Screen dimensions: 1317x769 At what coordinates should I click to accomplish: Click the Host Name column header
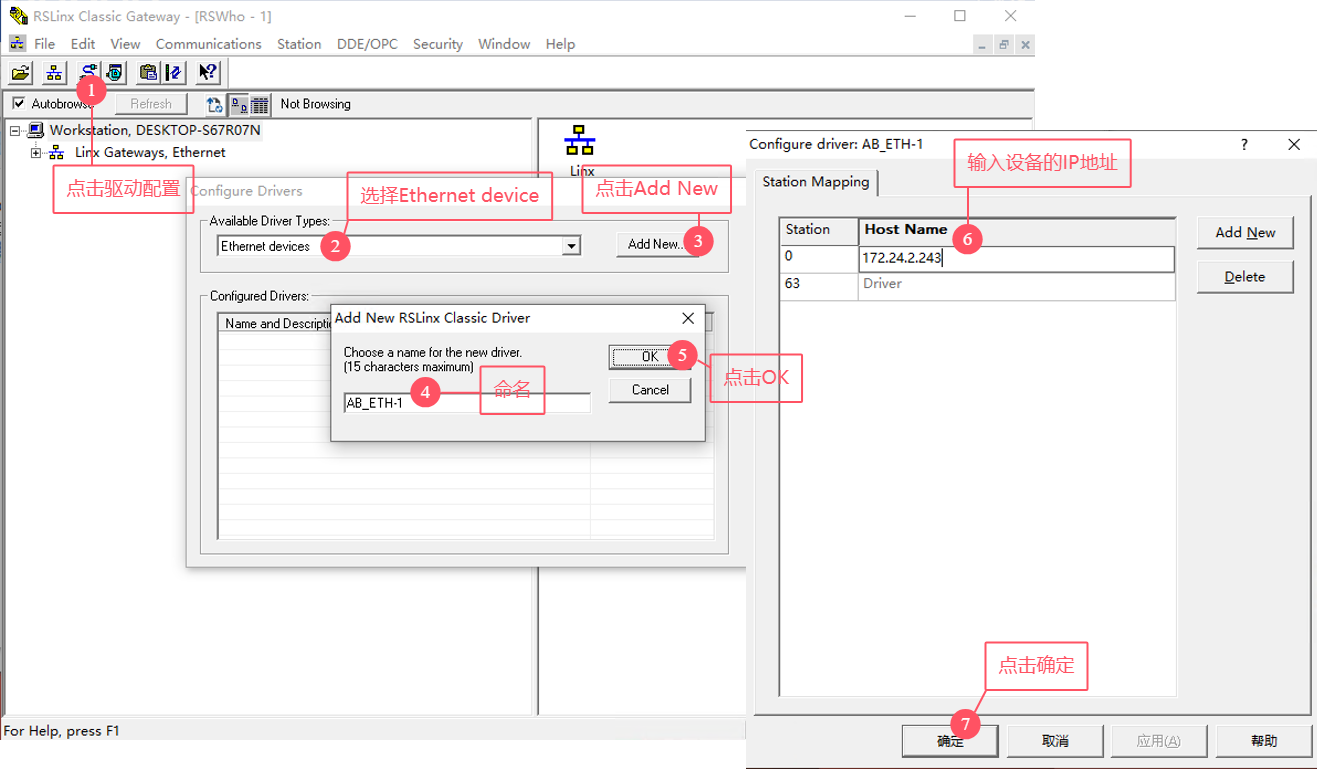point(1016,230)
